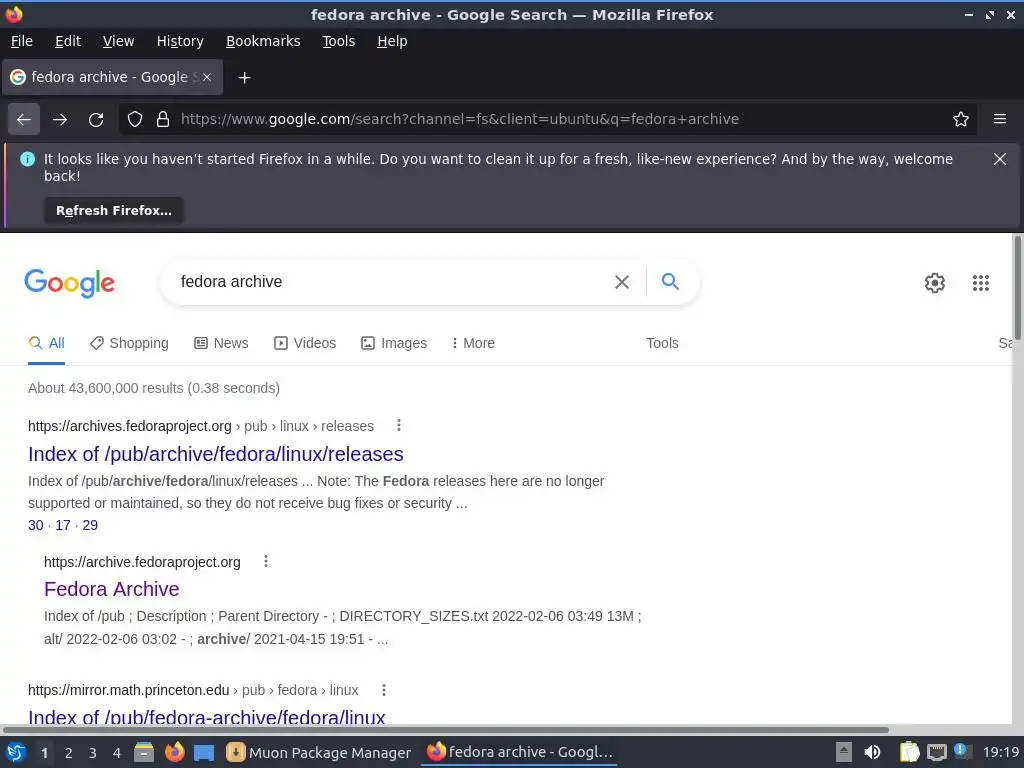Screen dimensions: 1024x768
Task: Close the fedora archive tab
Action: tap(207, 77)
